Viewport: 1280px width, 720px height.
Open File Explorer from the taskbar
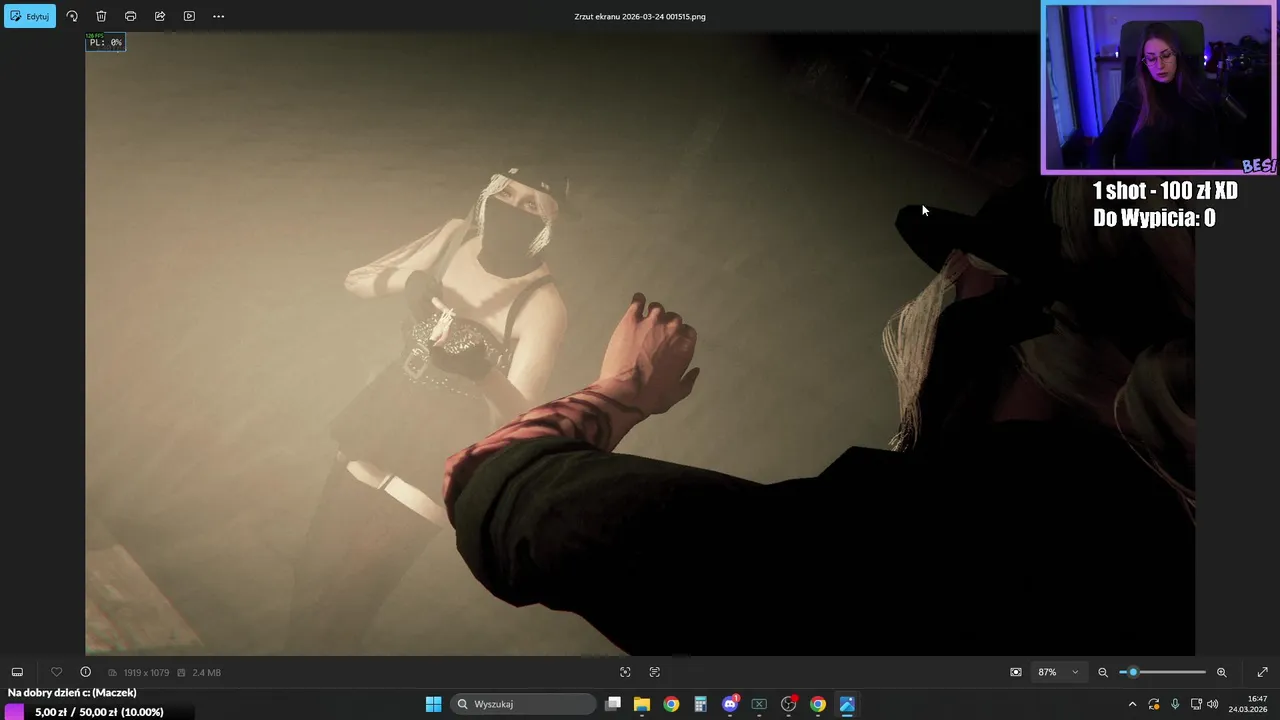pyautogui.click(x=642, y=704)
